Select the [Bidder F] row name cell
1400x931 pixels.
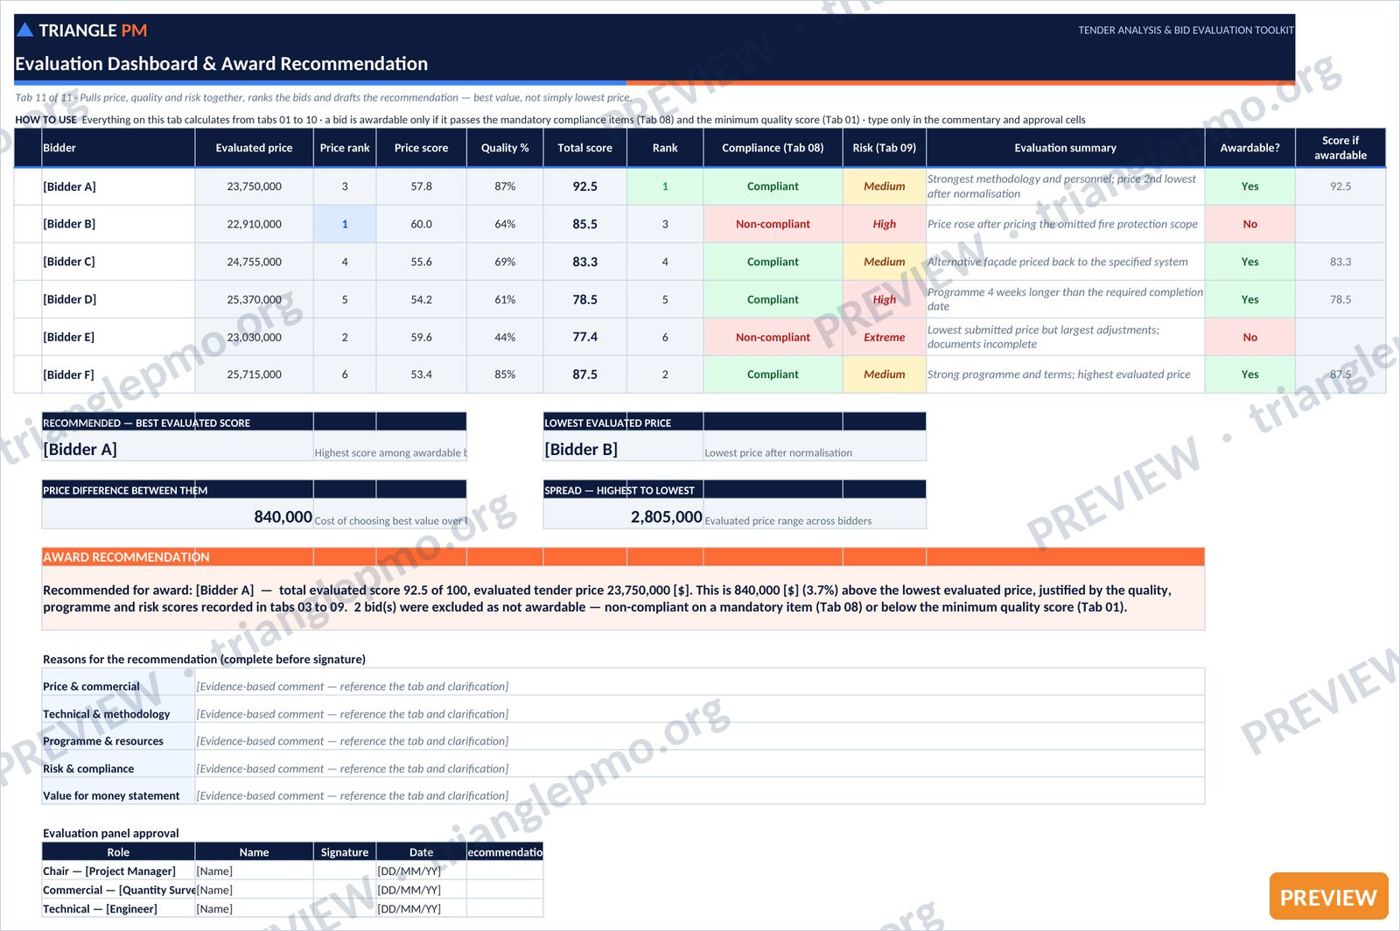pyautogui.click(x=118, y=374)
